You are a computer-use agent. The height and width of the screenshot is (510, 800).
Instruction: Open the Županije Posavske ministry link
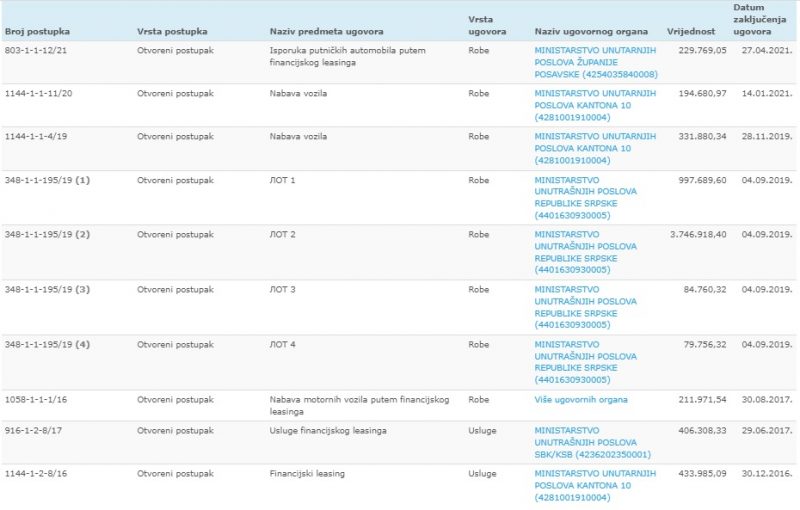[x=596, y=62]
